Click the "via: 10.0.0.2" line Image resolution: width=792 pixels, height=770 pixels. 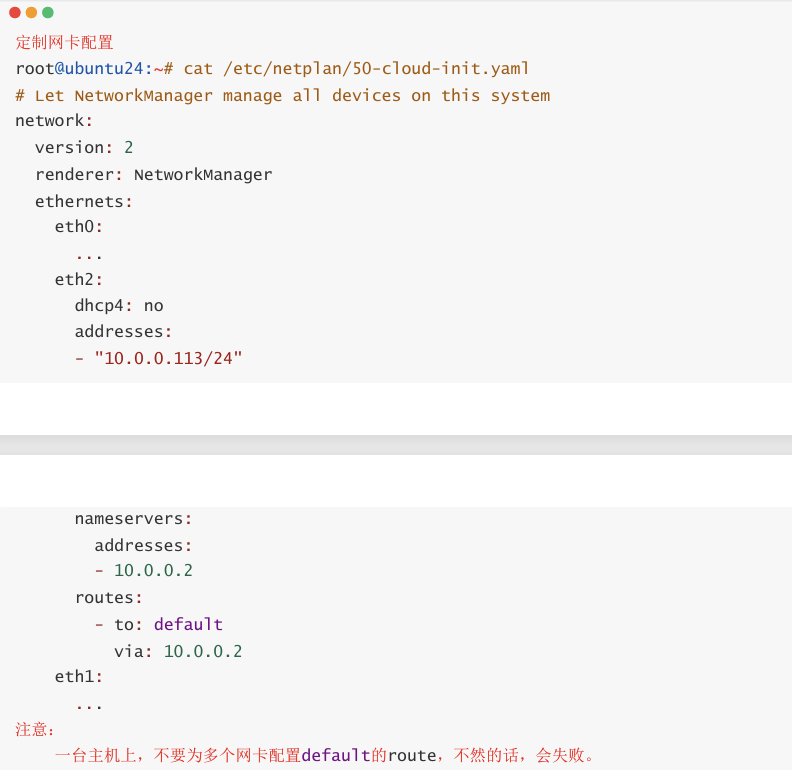(x=178, y=651)
